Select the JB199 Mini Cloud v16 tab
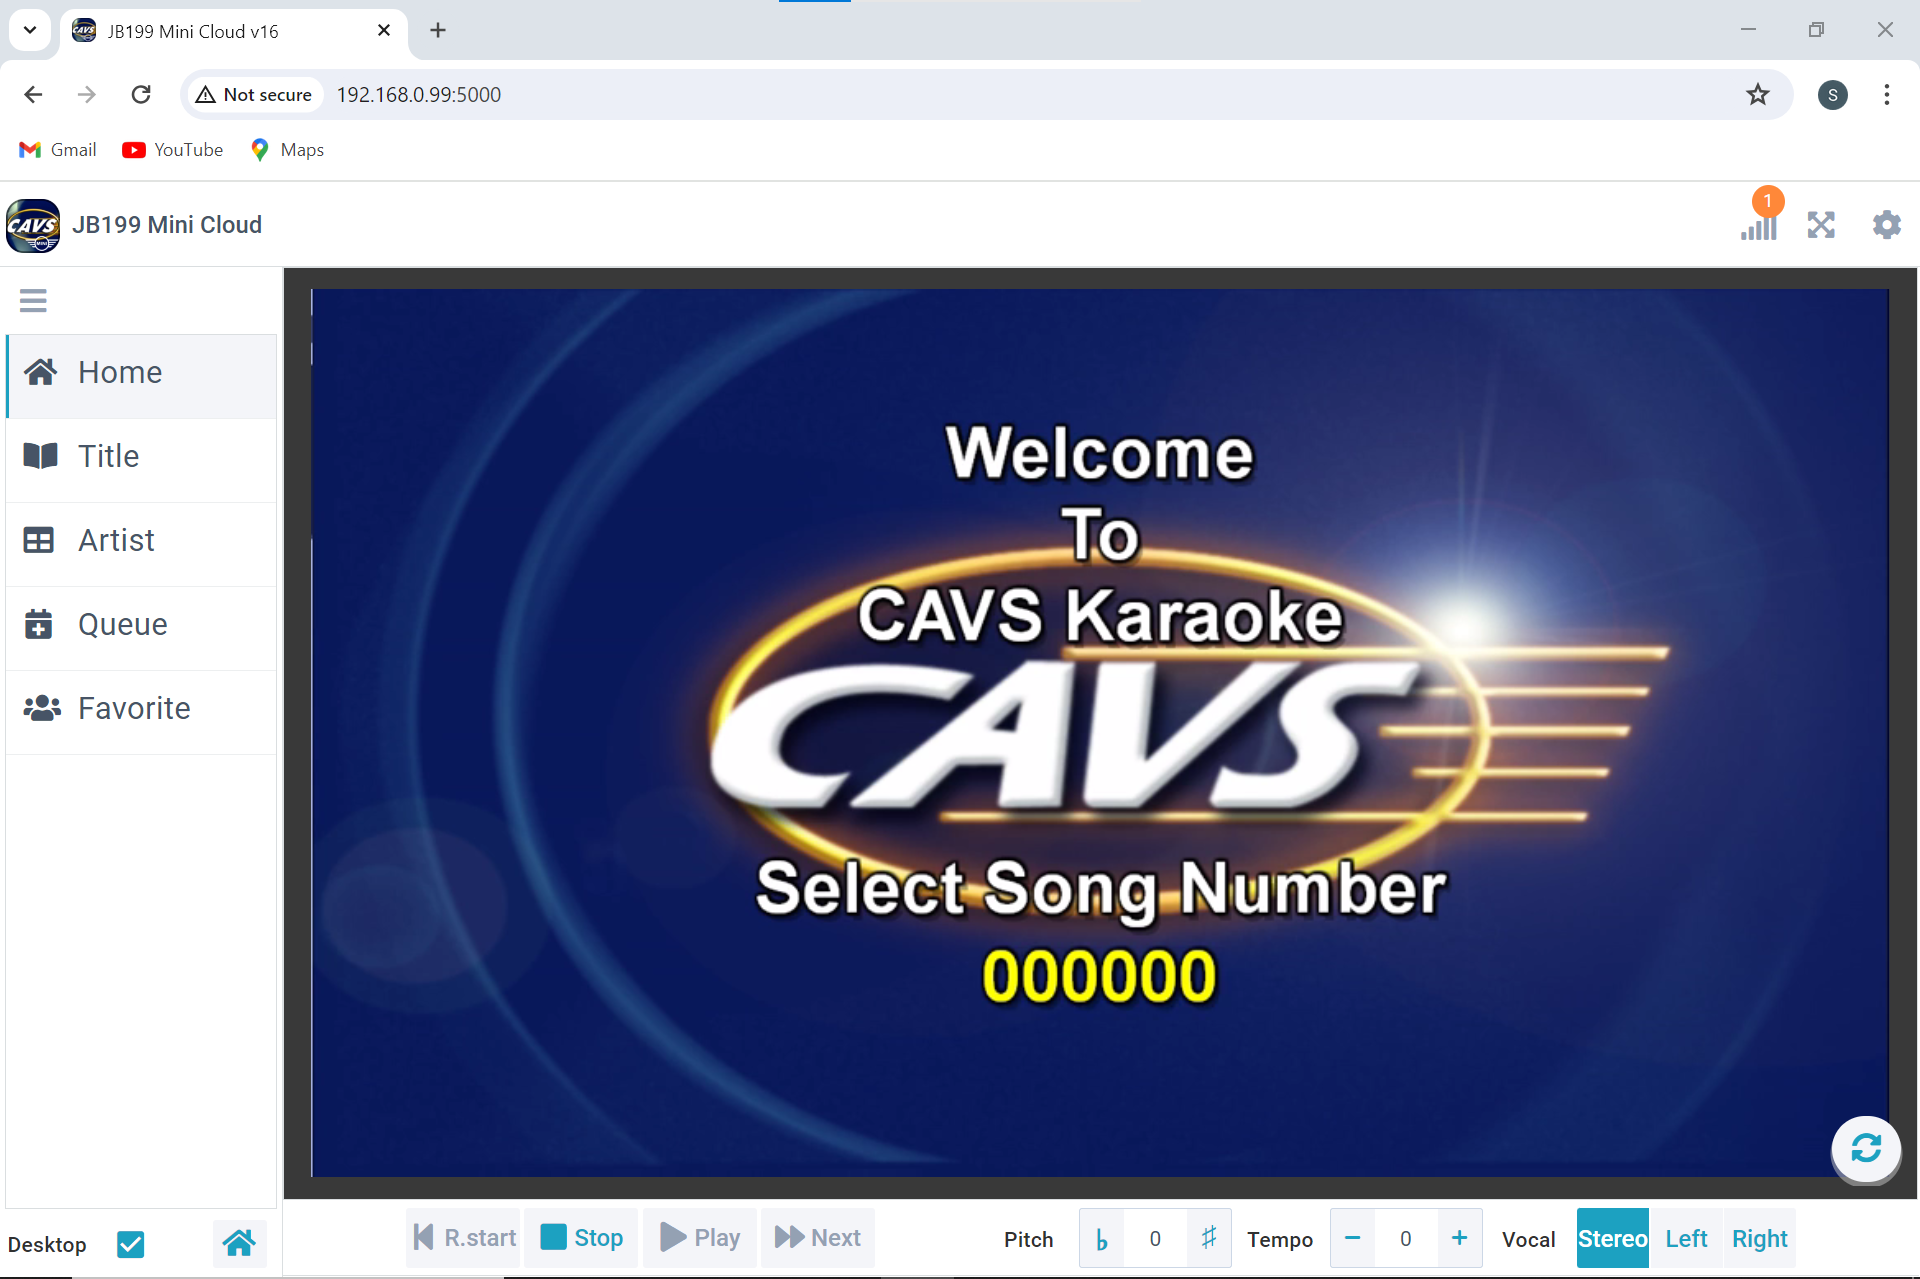The image size is (1920, 1279). point(232,31)
